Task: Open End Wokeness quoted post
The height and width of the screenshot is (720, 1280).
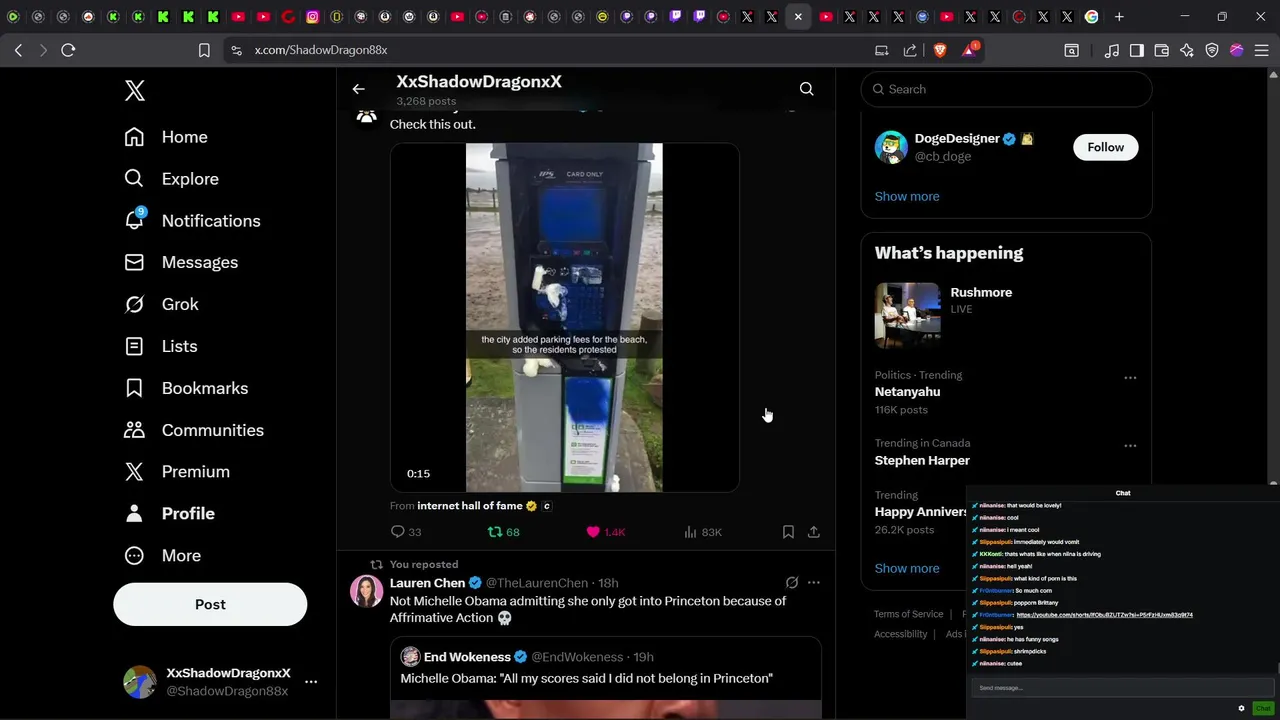Action: pos(605,678)
